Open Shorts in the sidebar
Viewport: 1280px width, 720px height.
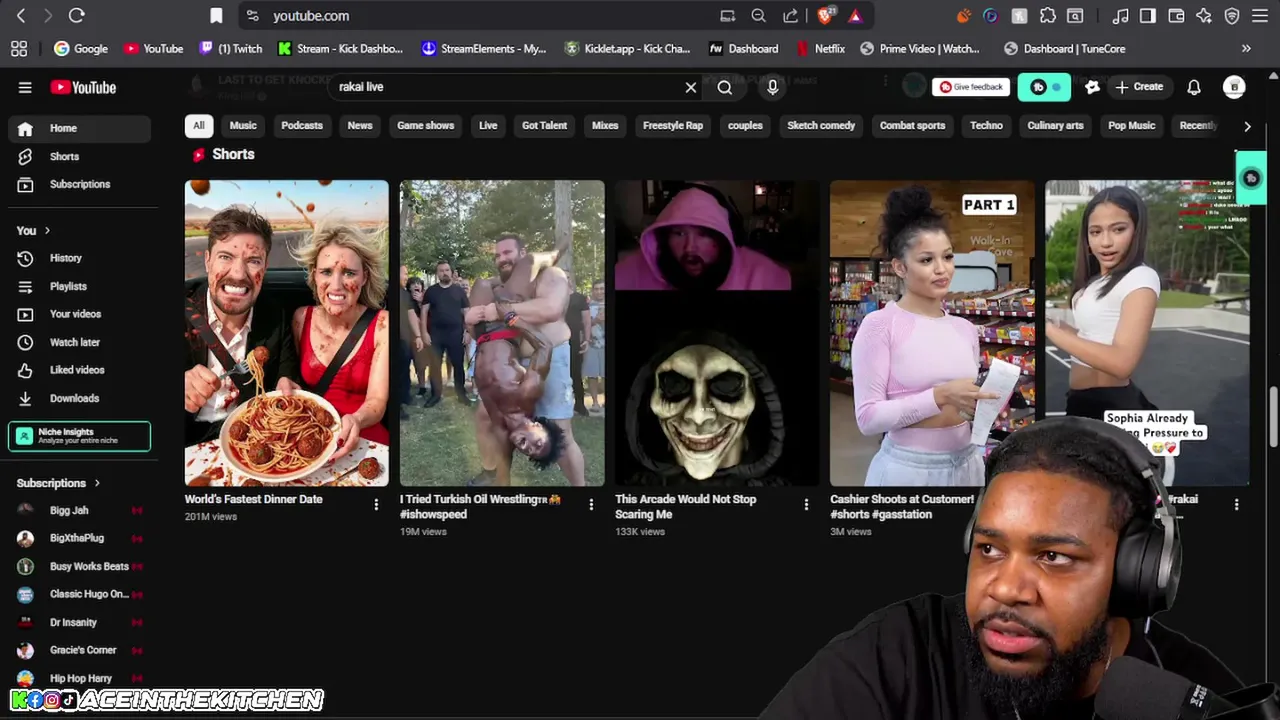click(80, 156)
